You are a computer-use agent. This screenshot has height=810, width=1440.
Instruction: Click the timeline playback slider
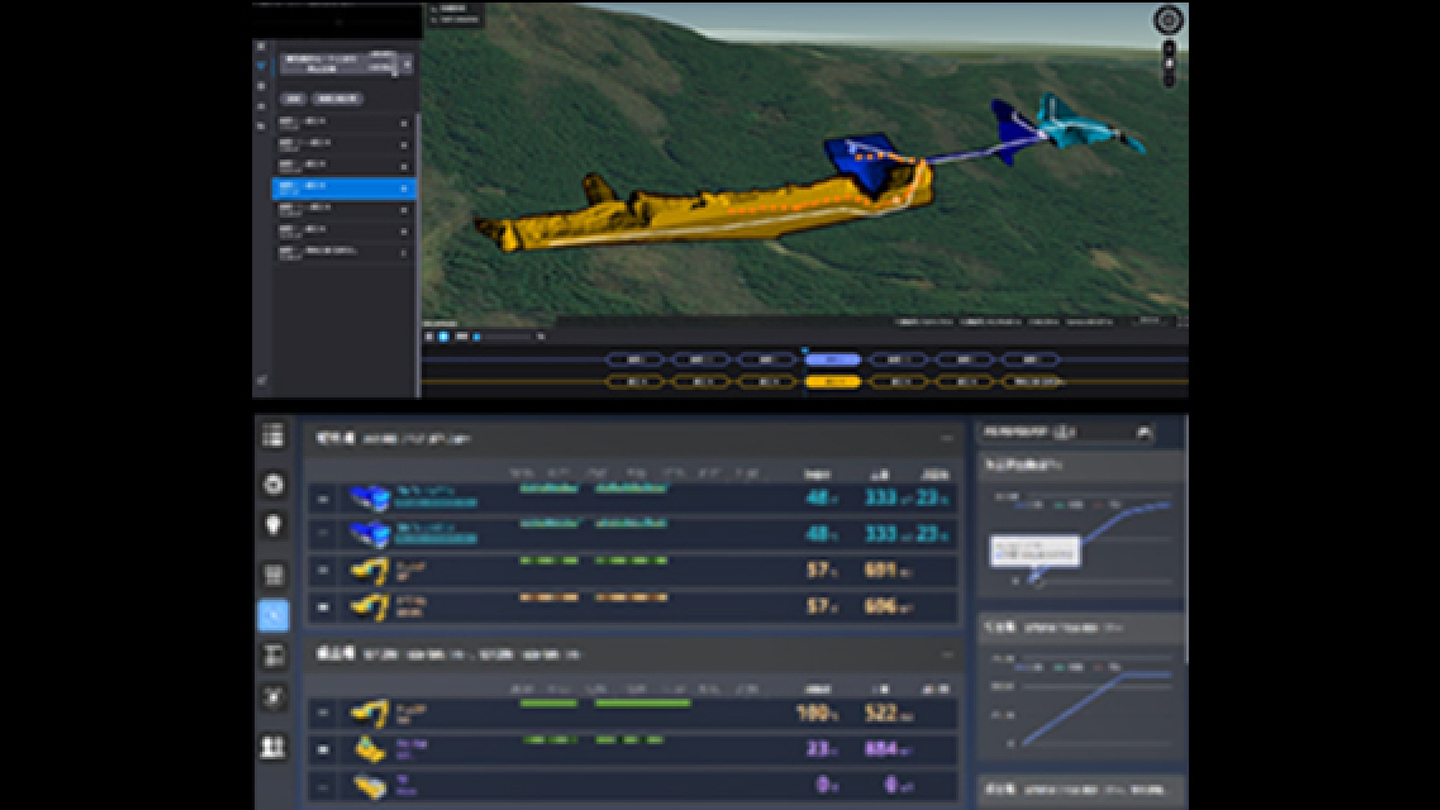[x=505, y=337]
